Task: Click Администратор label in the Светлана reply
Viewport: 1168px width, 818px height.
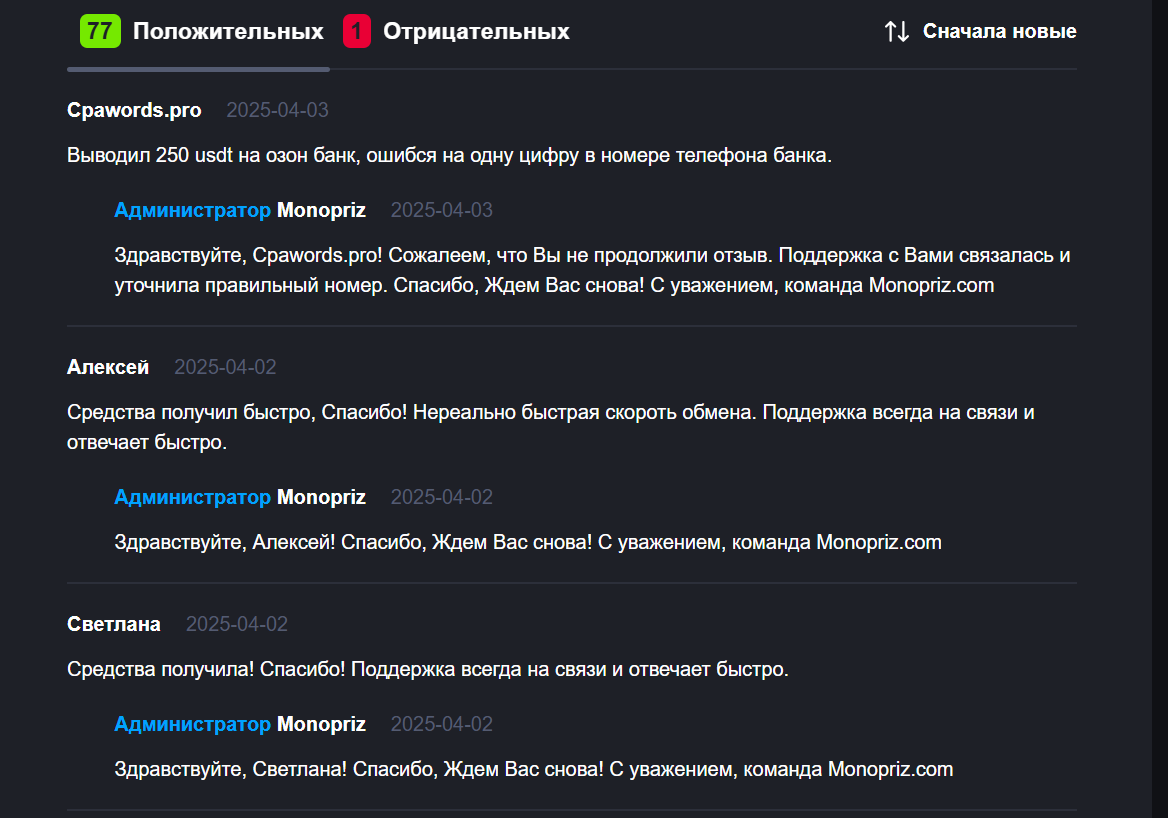Action: 192,724
